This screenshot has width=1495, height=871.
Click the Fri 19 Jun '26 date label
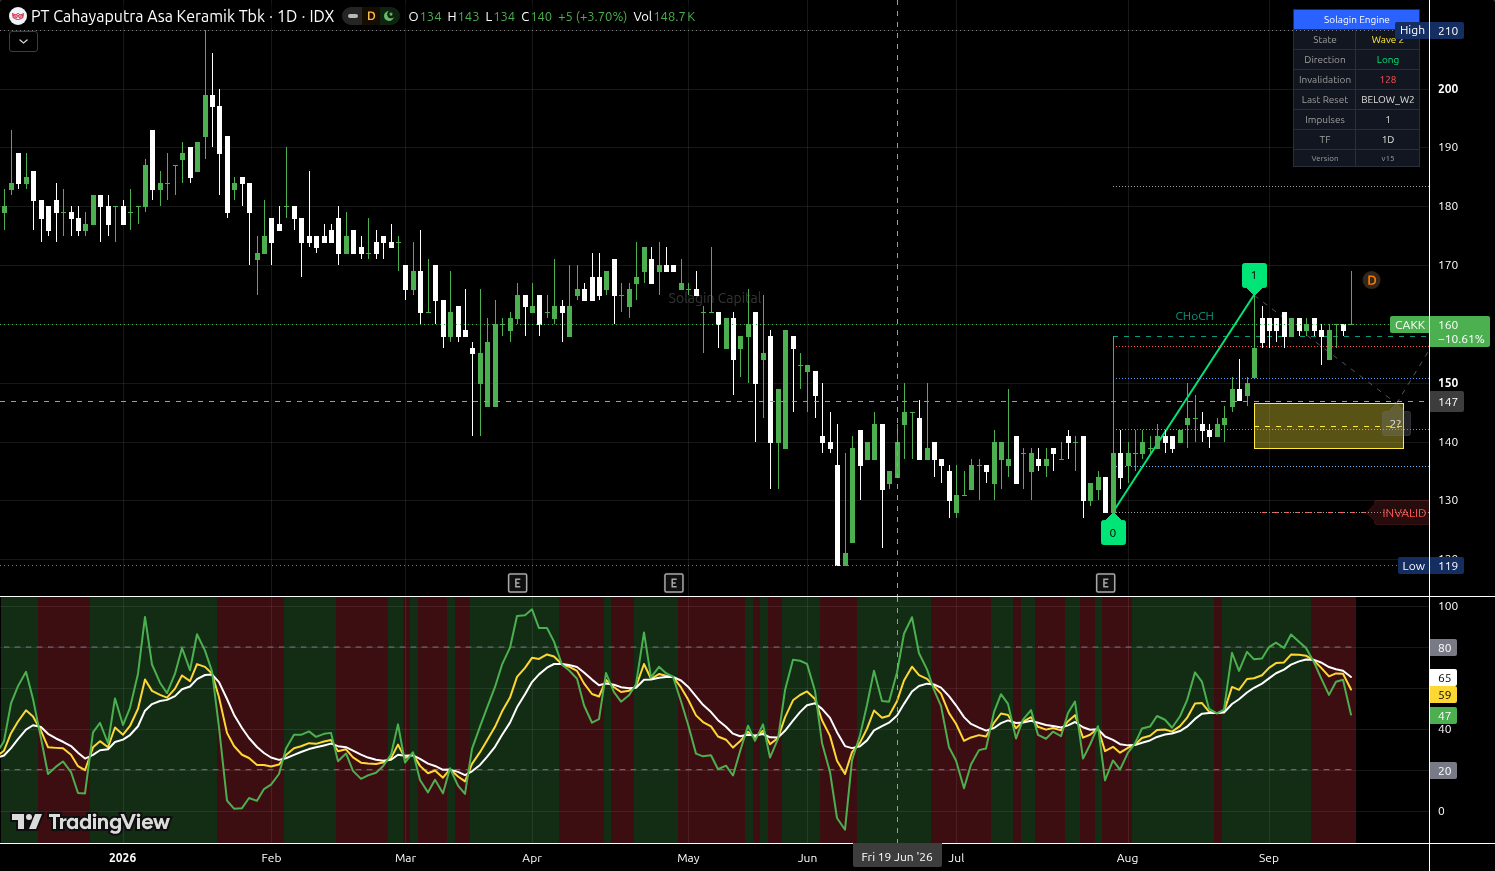pyautogui.click(x=897, y=857)
